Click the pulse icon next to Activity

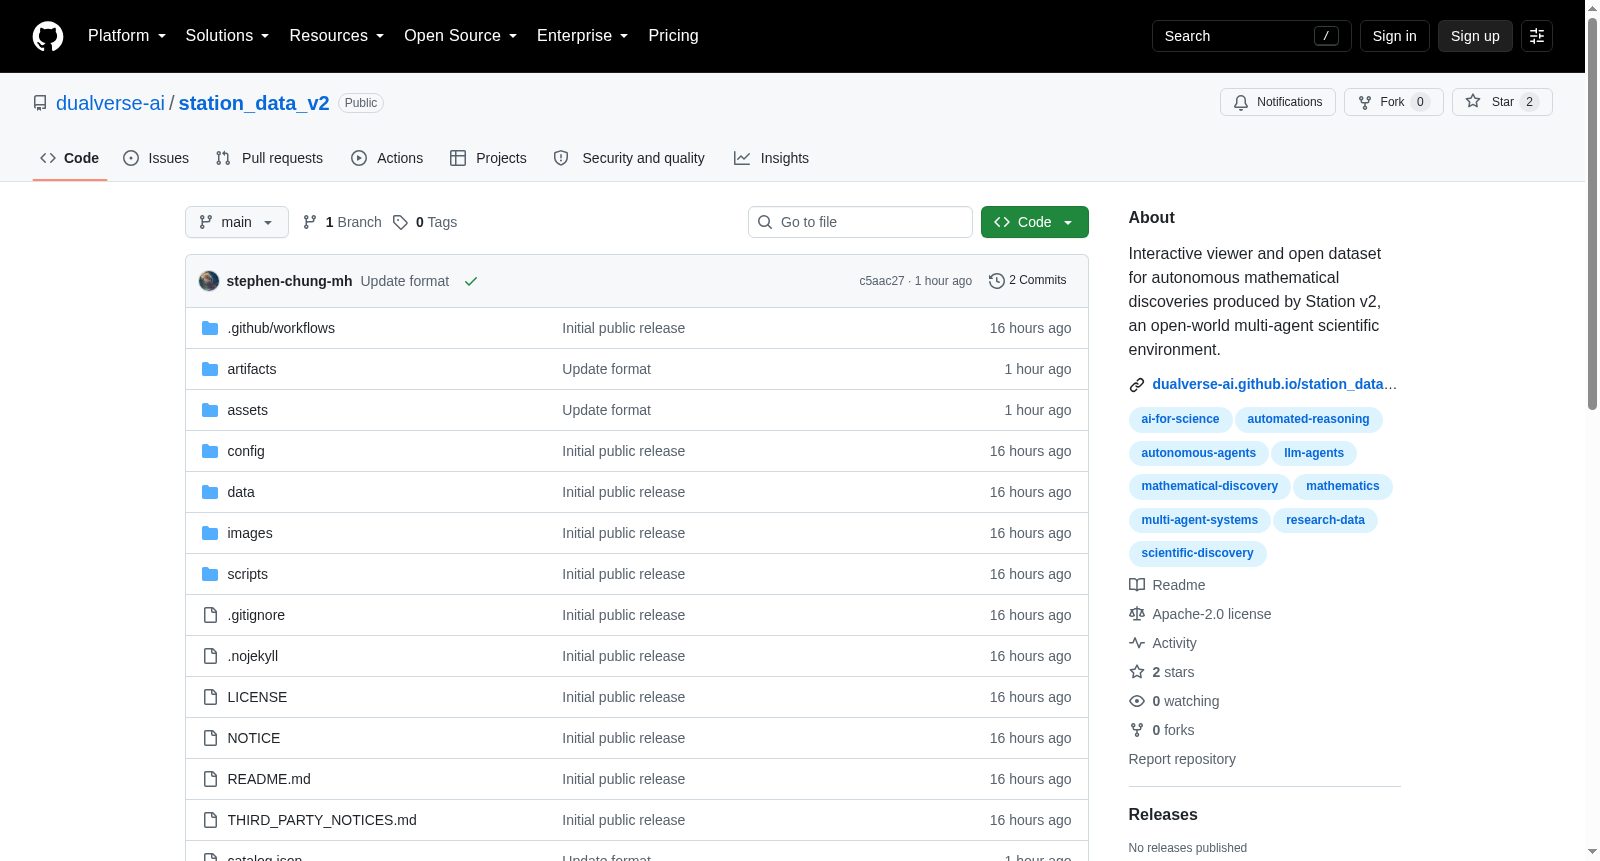point(1137,643)
